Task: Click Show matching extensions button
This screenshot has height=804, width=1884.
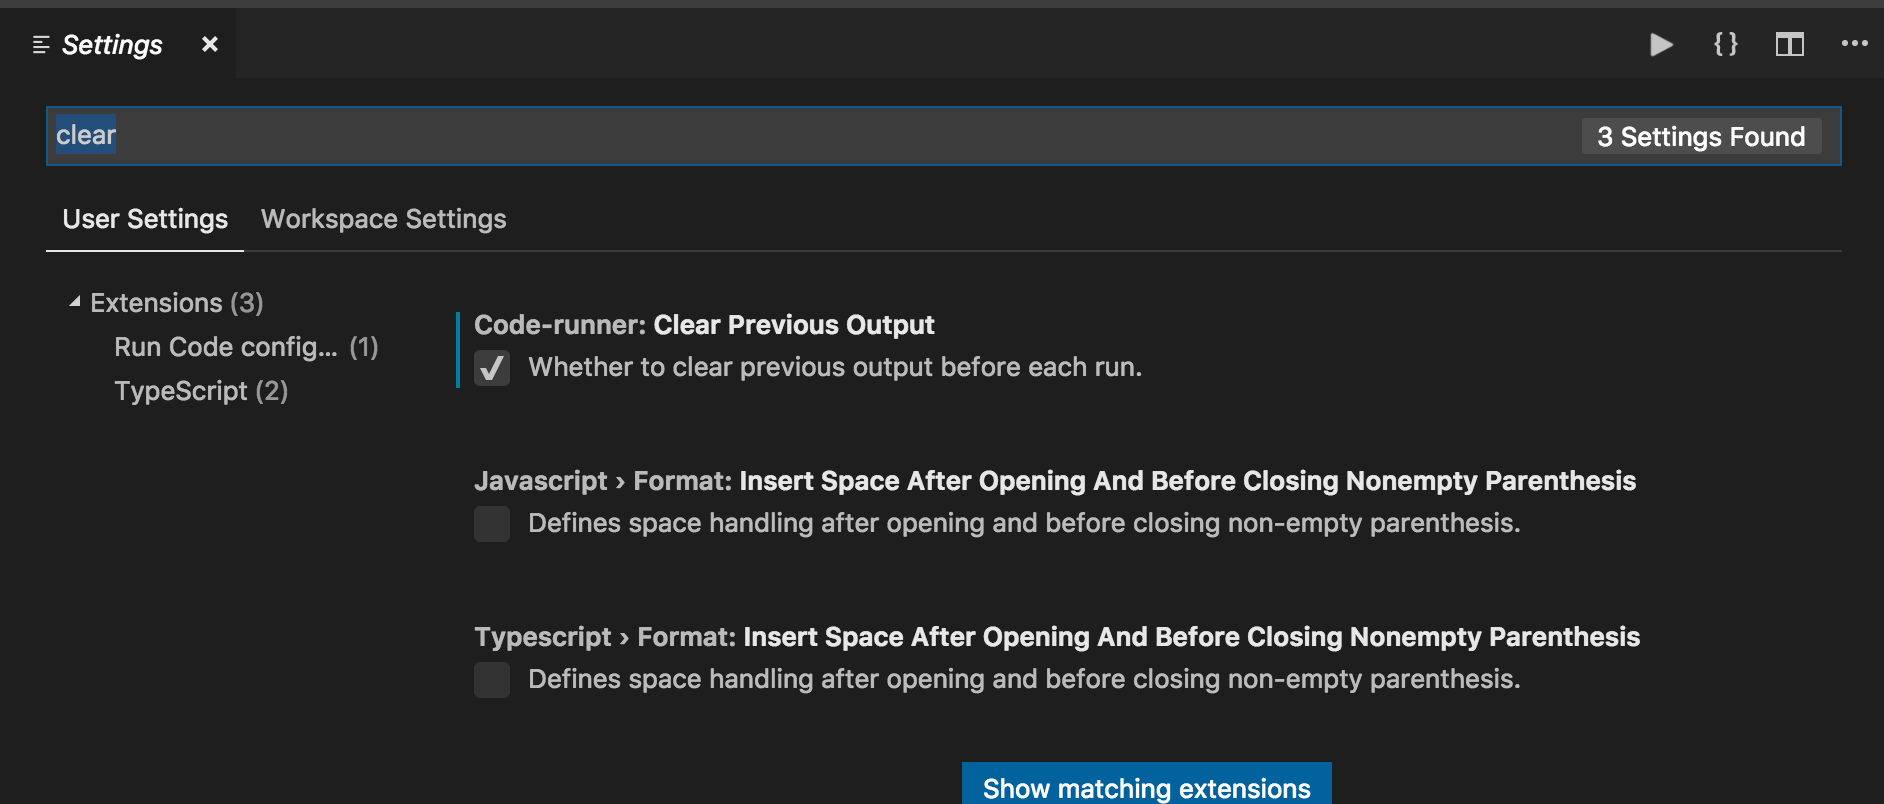Action: pyautogui.click(x=1146, y=787)
